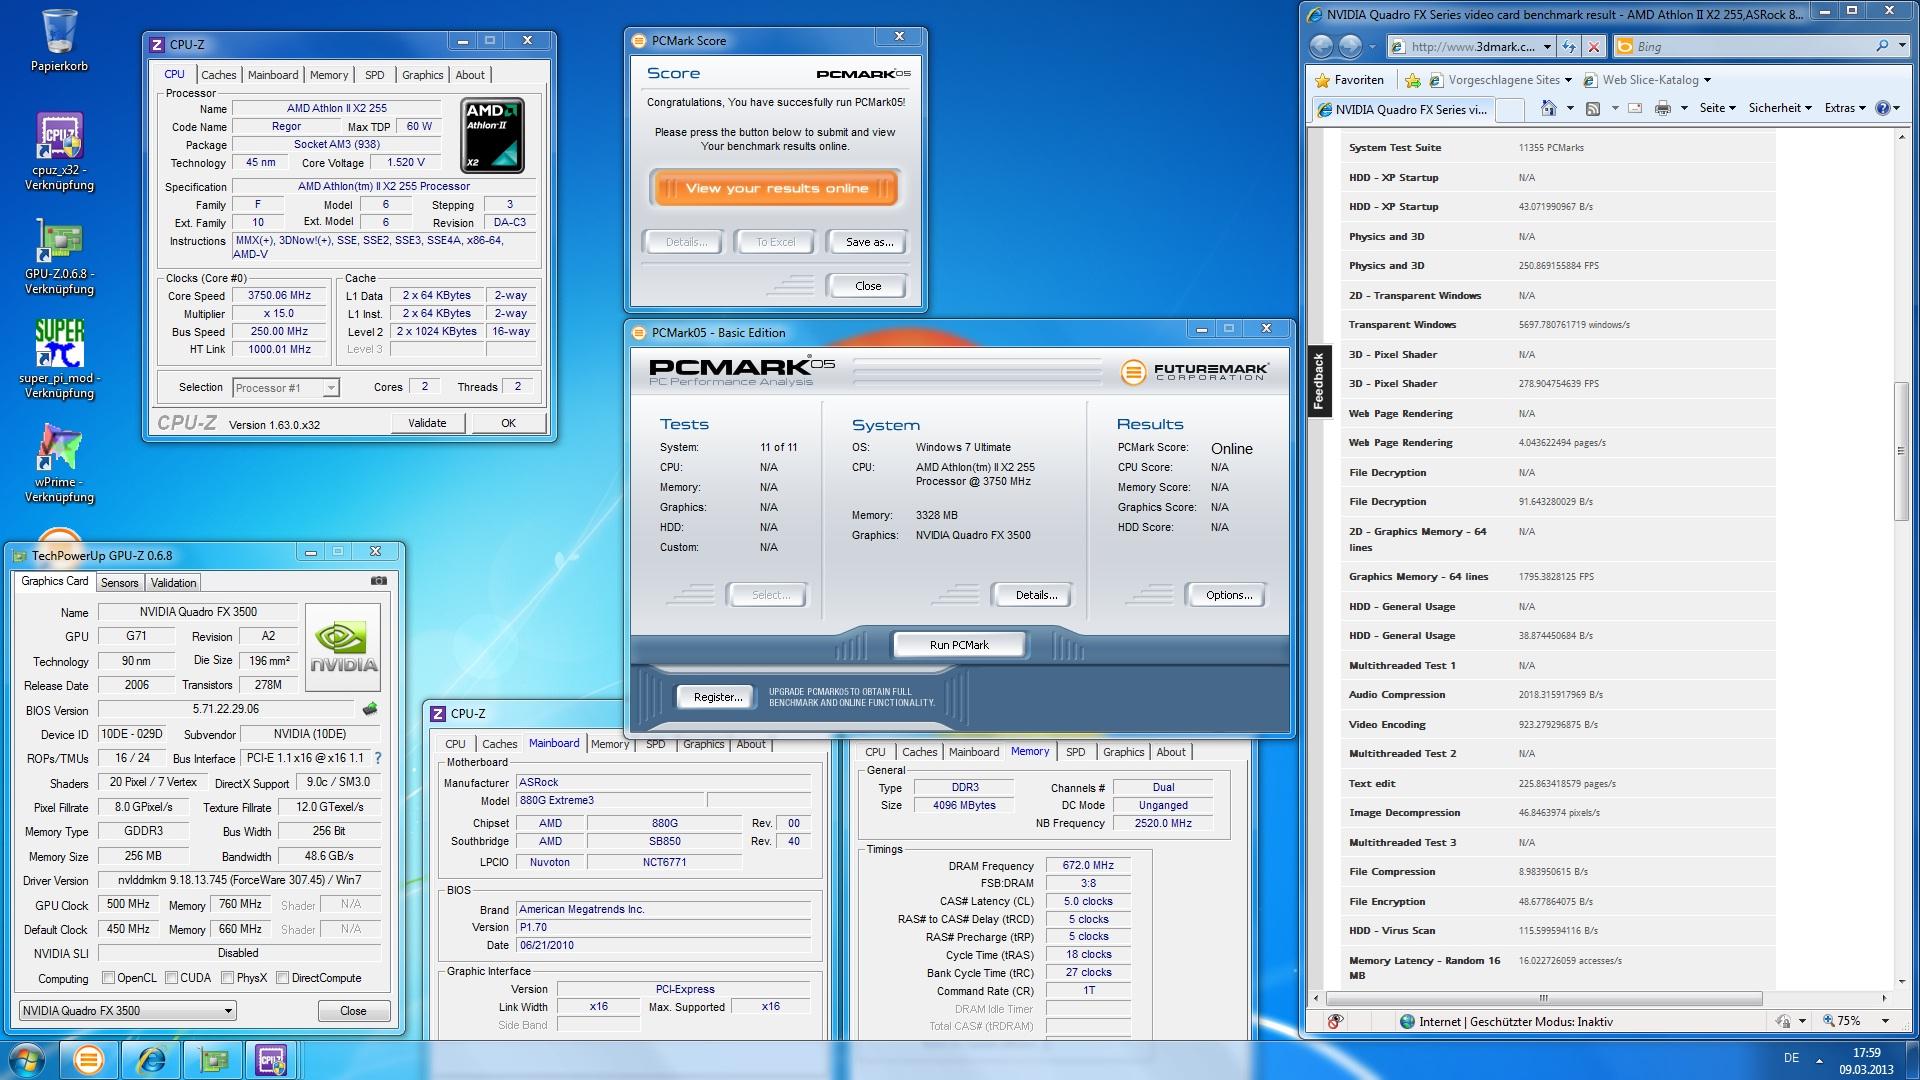Open the Validation tab in GPU-Z
The image size is (1920, 1080).
(x=173, y=583)
